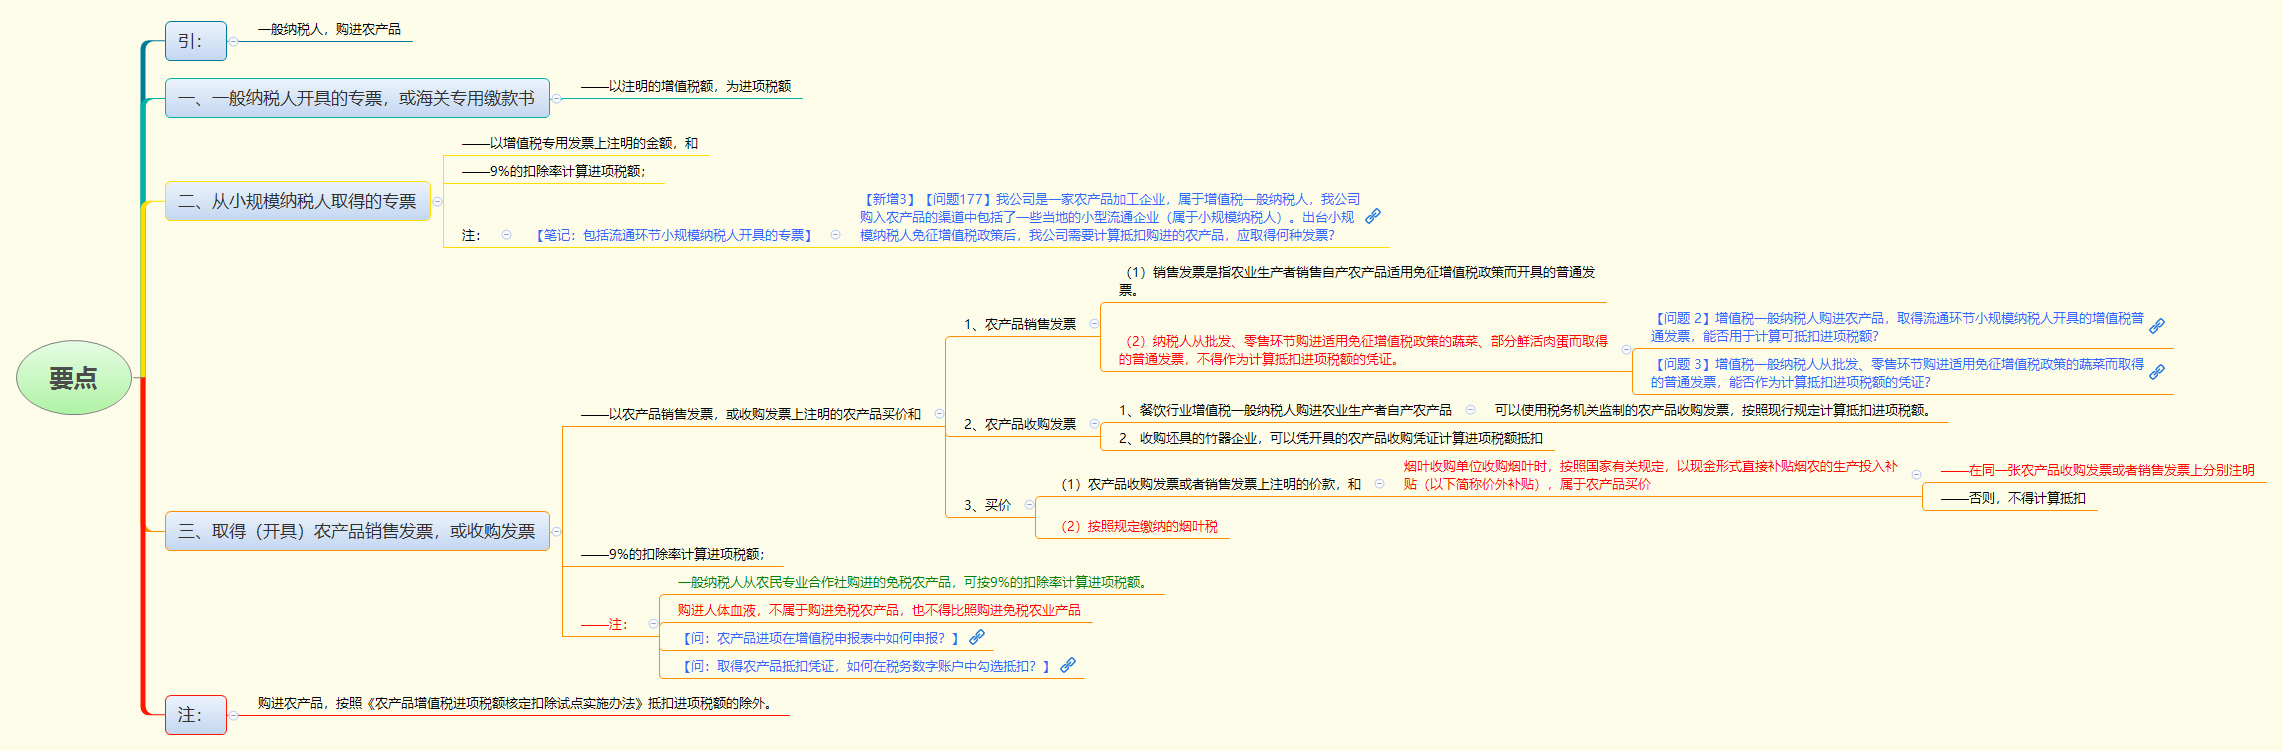Open 【问题 3】 蔬菜而取得的普通发票 link text

(1897, 373)
